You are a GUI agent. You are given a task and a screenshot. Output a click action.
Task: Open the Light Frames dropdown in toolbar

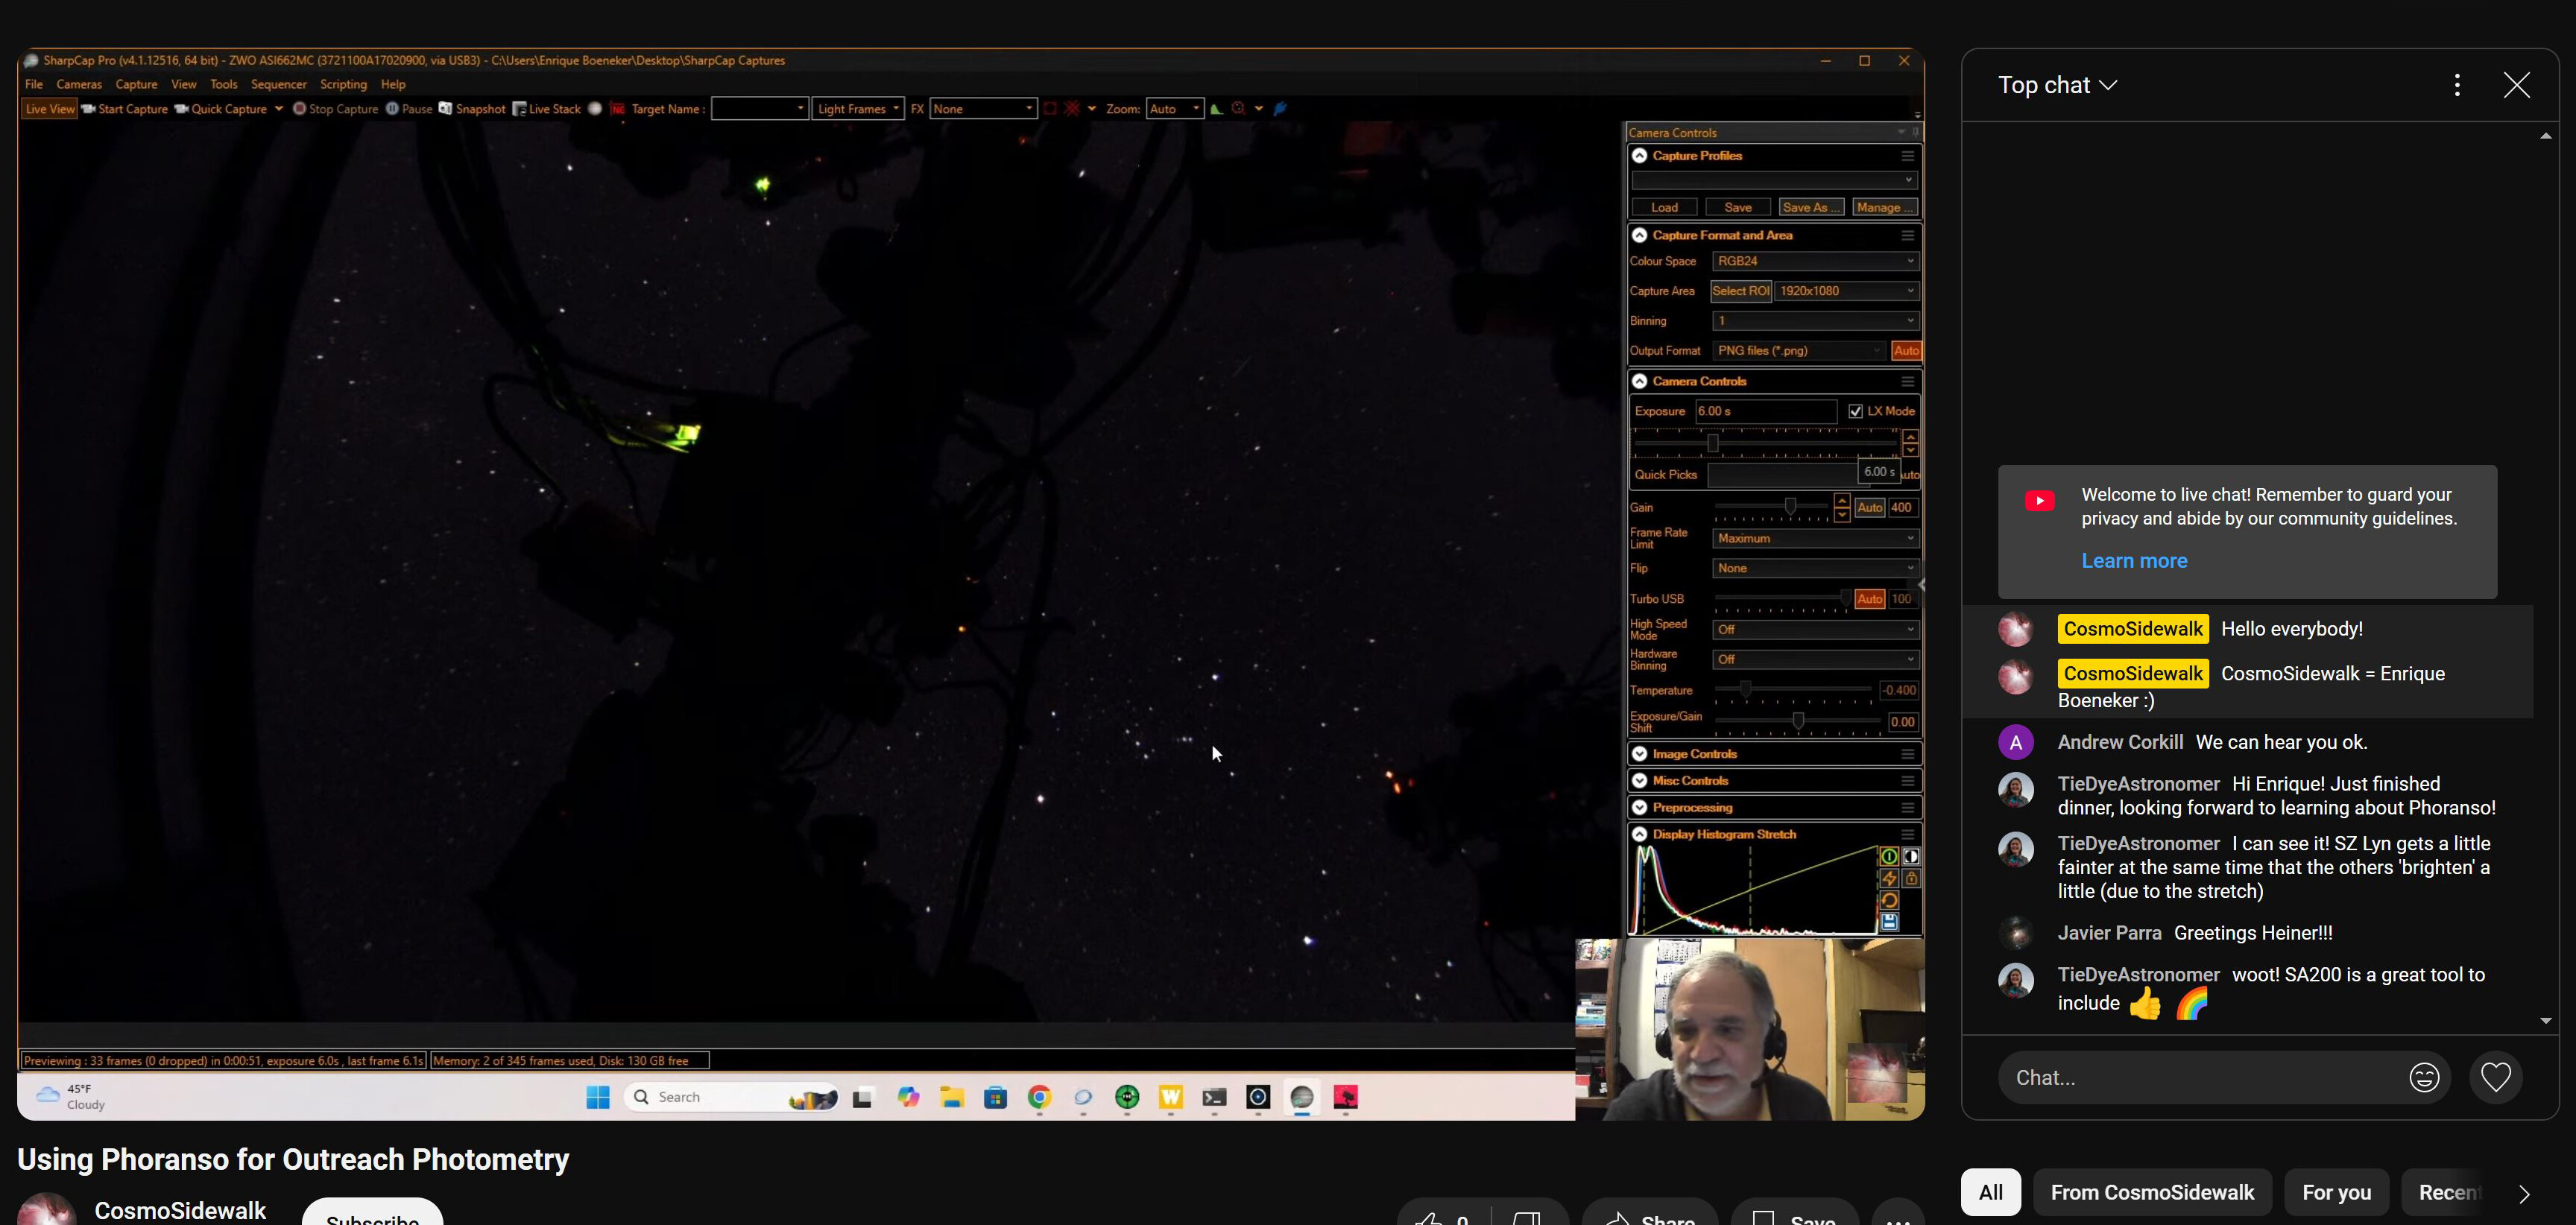pos(858,109)
